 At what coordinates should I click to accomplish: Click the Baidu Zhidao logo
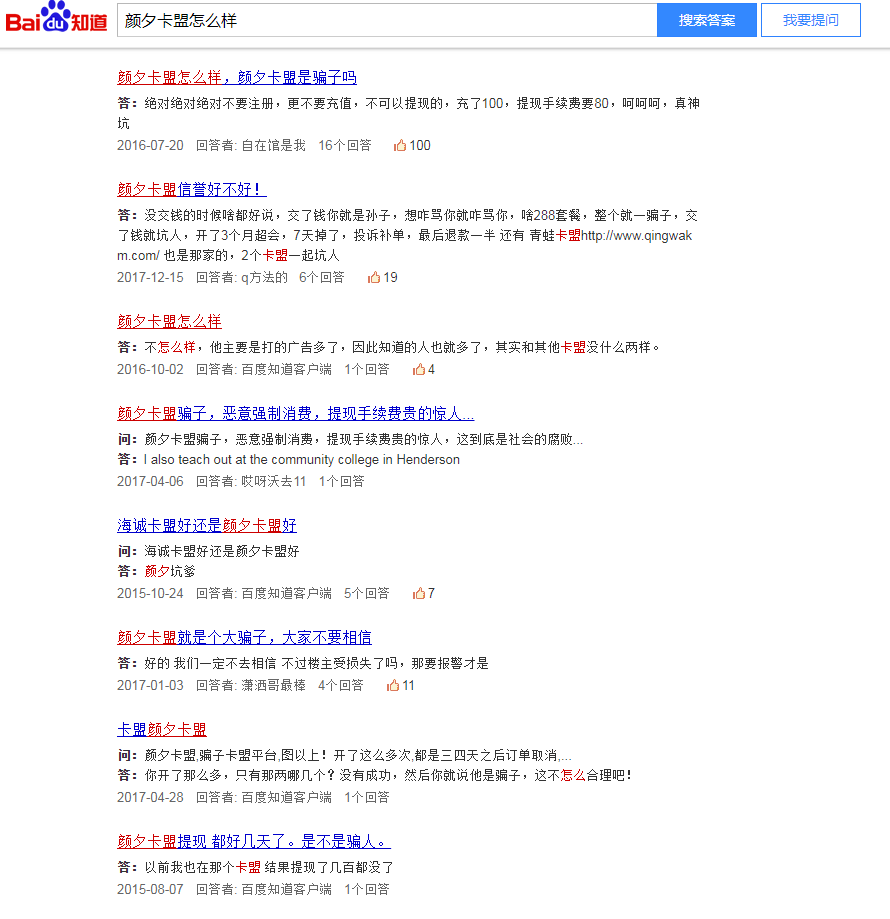tap(56, 18)
